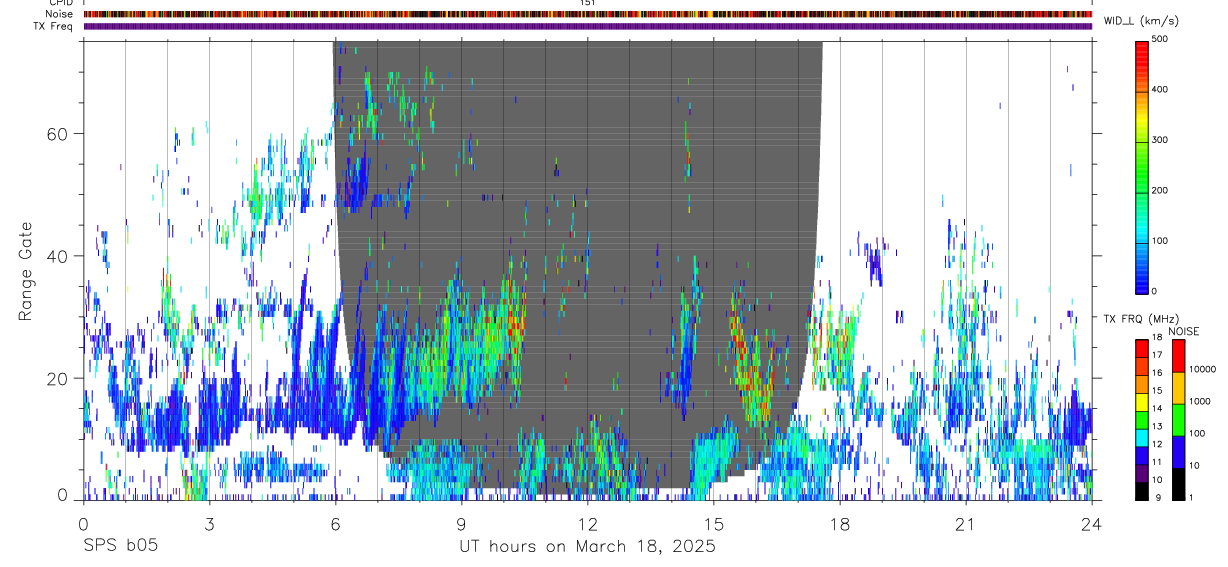Click the 500 value on width colorbar

point(1159,39)
